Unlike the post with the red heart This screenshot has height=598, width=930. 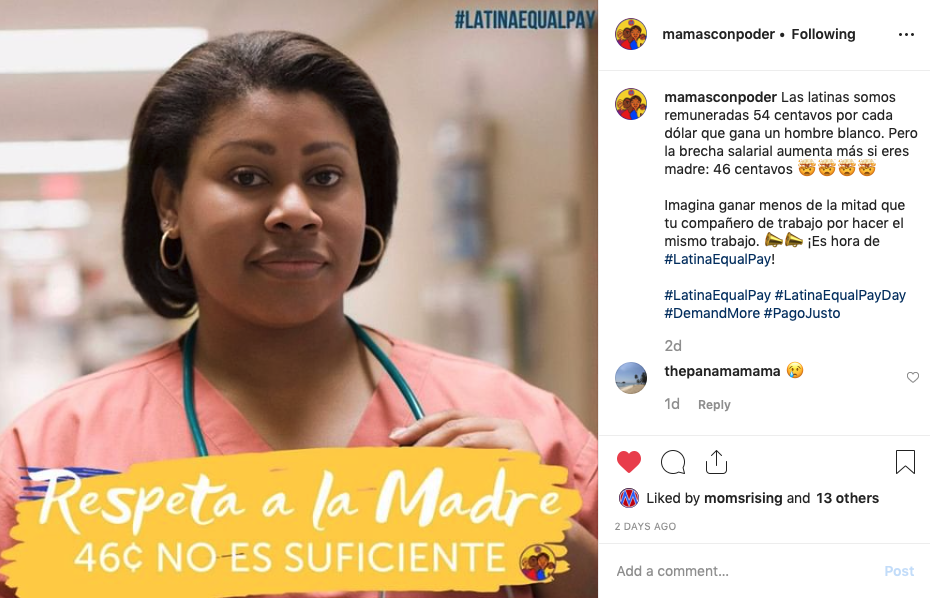629,462
